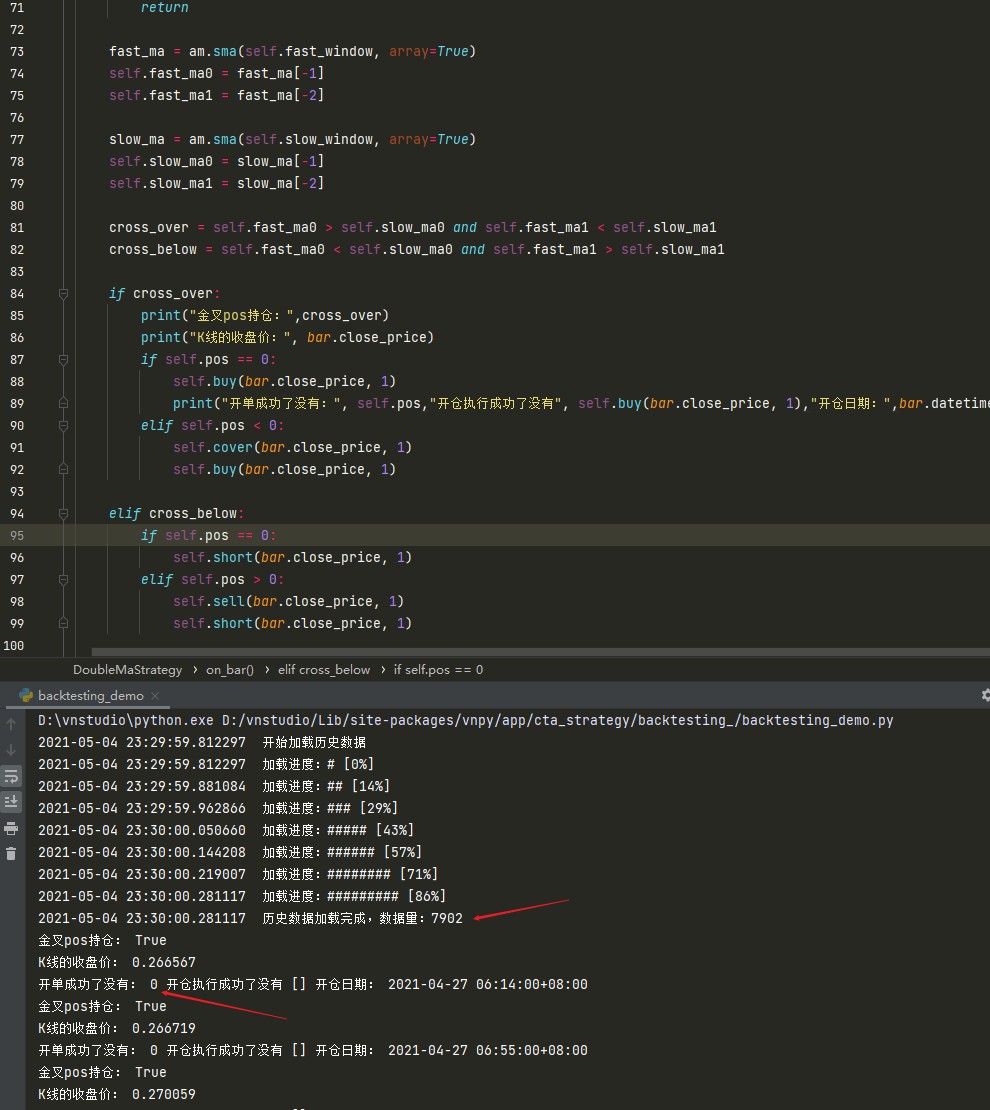Click the DoubleMaStrategy breadcrumb

coord(127,670)
